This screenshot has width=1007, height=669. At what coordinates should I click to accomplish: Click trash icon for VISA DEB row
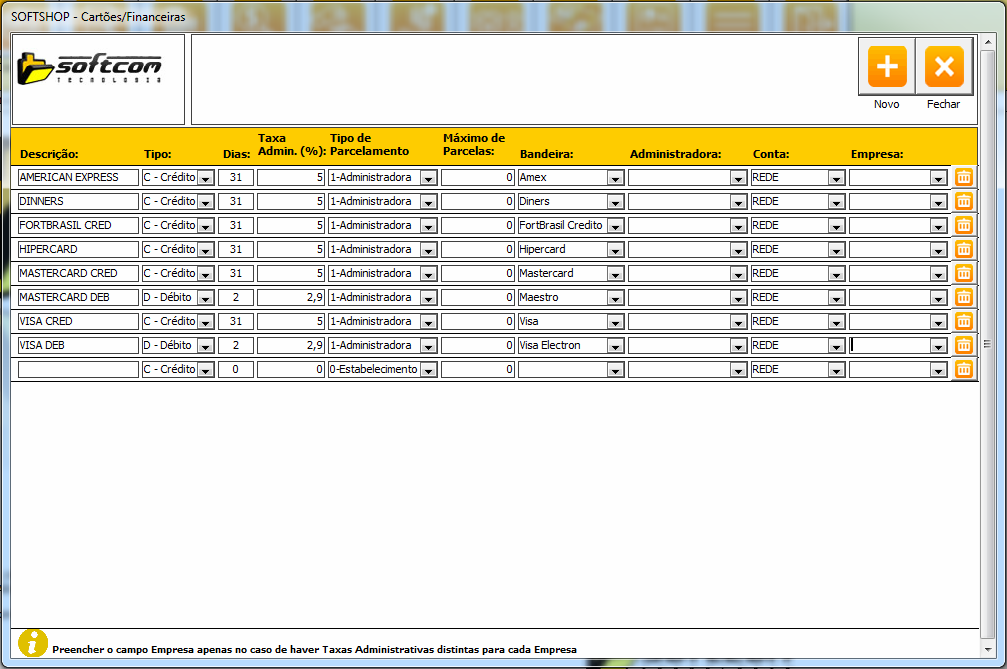(963, 345)
